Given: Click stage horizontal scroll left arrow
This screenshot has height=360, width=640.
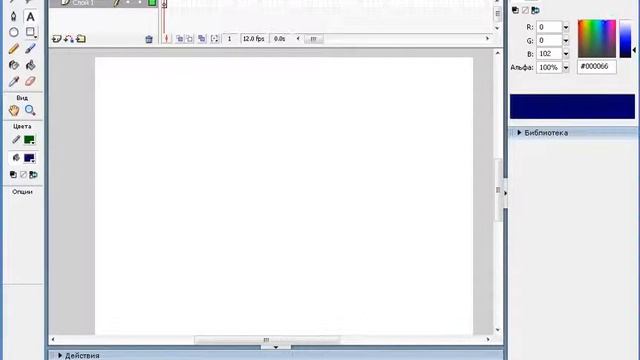Looking at the screenshot, I should 53,339.
